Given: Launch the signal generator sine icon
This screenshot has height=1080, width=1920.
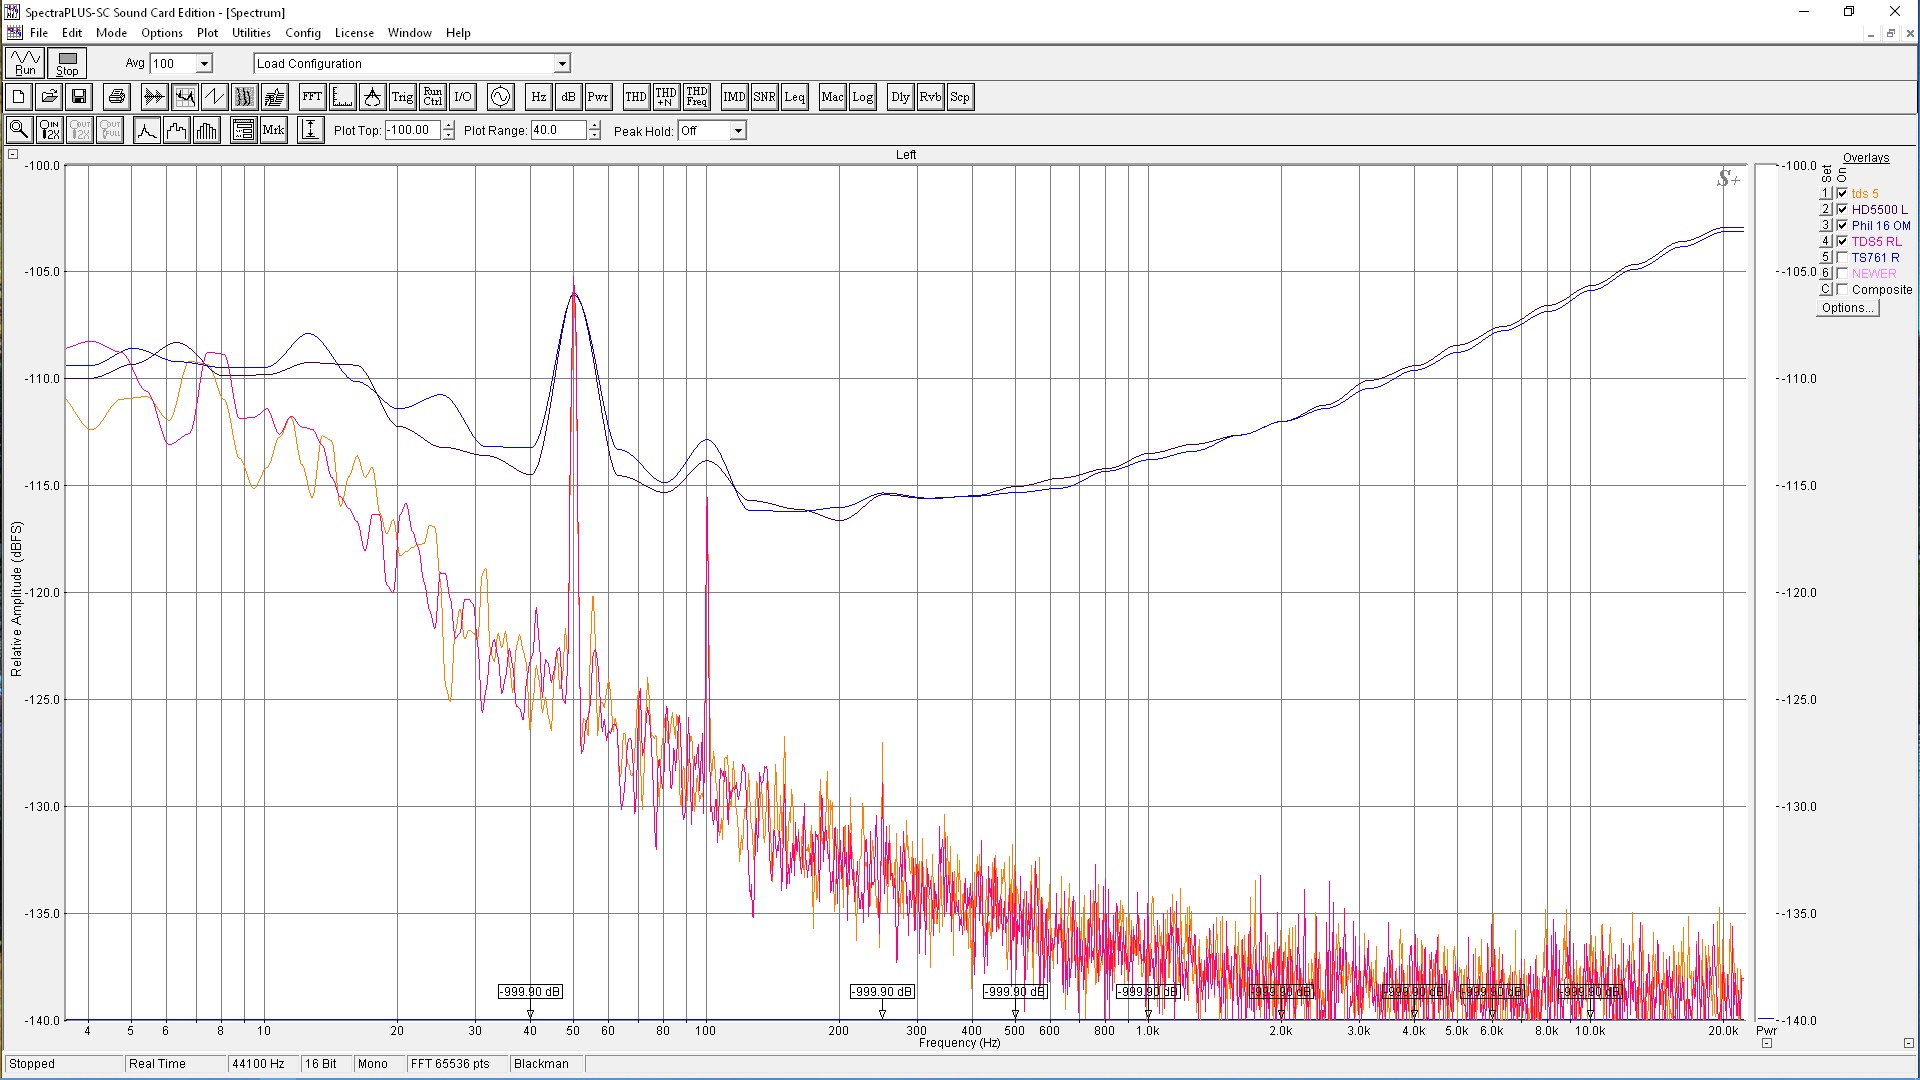Looking at the screenshot, I should pyautogui.click(x=500, y=97).
